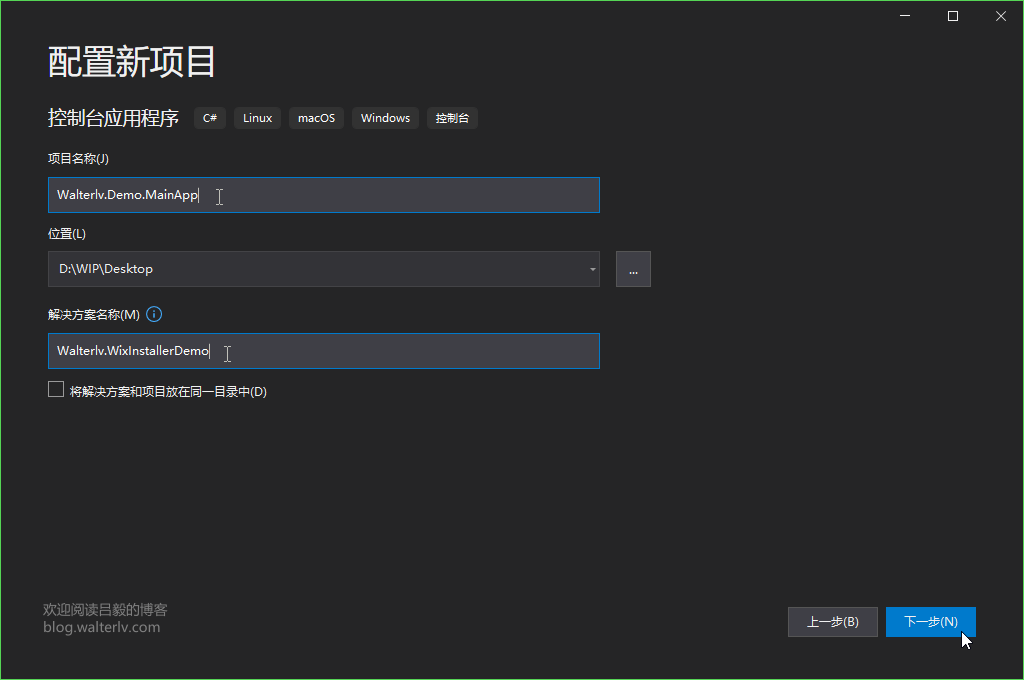Open the blog.walterlv.com link

pyautogui.click(x=101, y=626)
